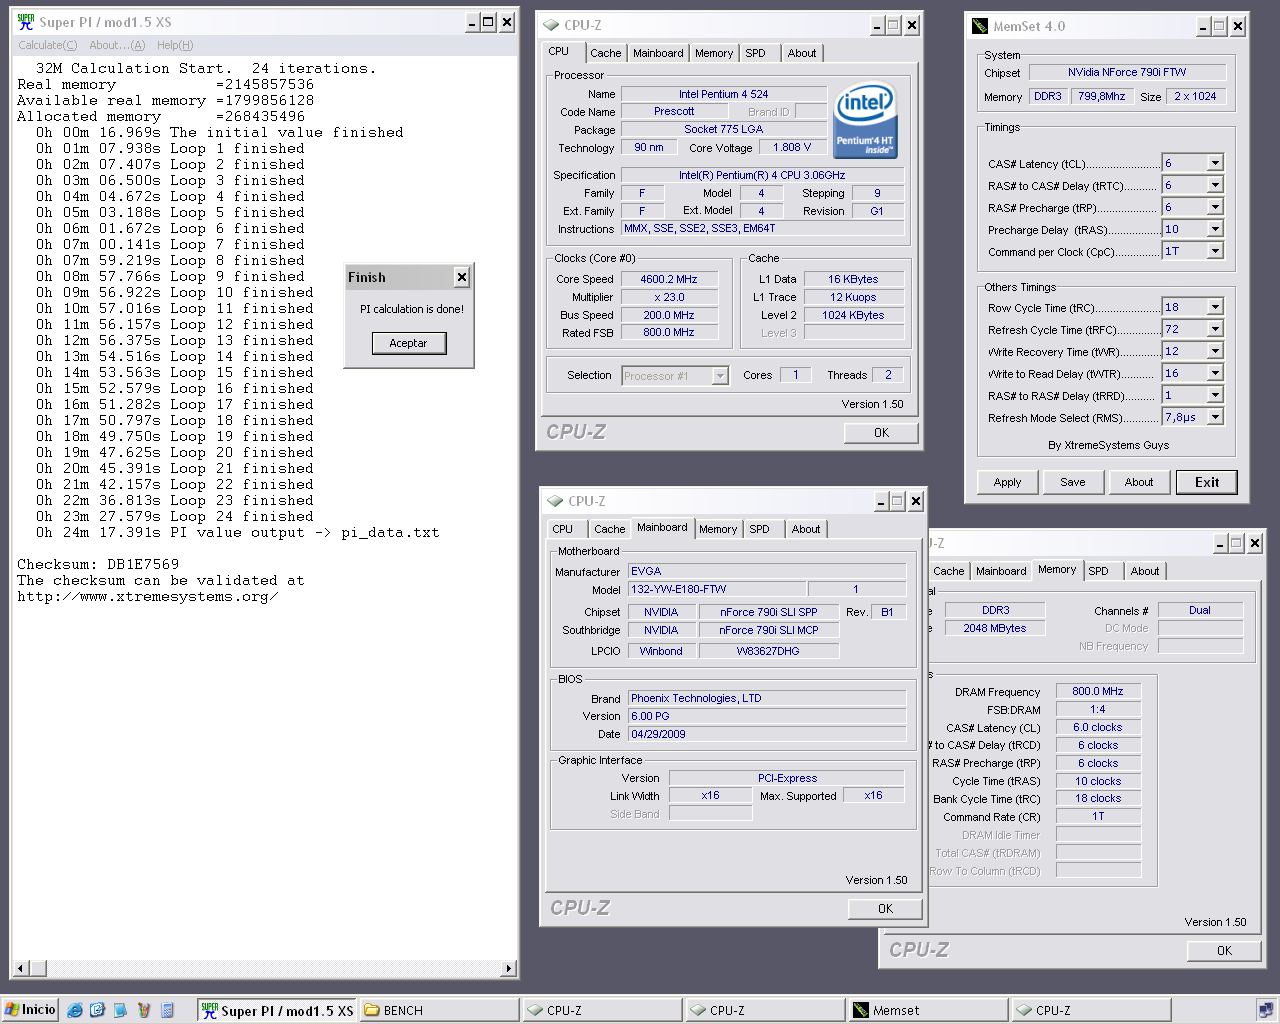Screen dimensions: 1280x1024
Task: Expand the Refresh Mode Select (RMS) dropdown
Action: [x=1215, y=417]
